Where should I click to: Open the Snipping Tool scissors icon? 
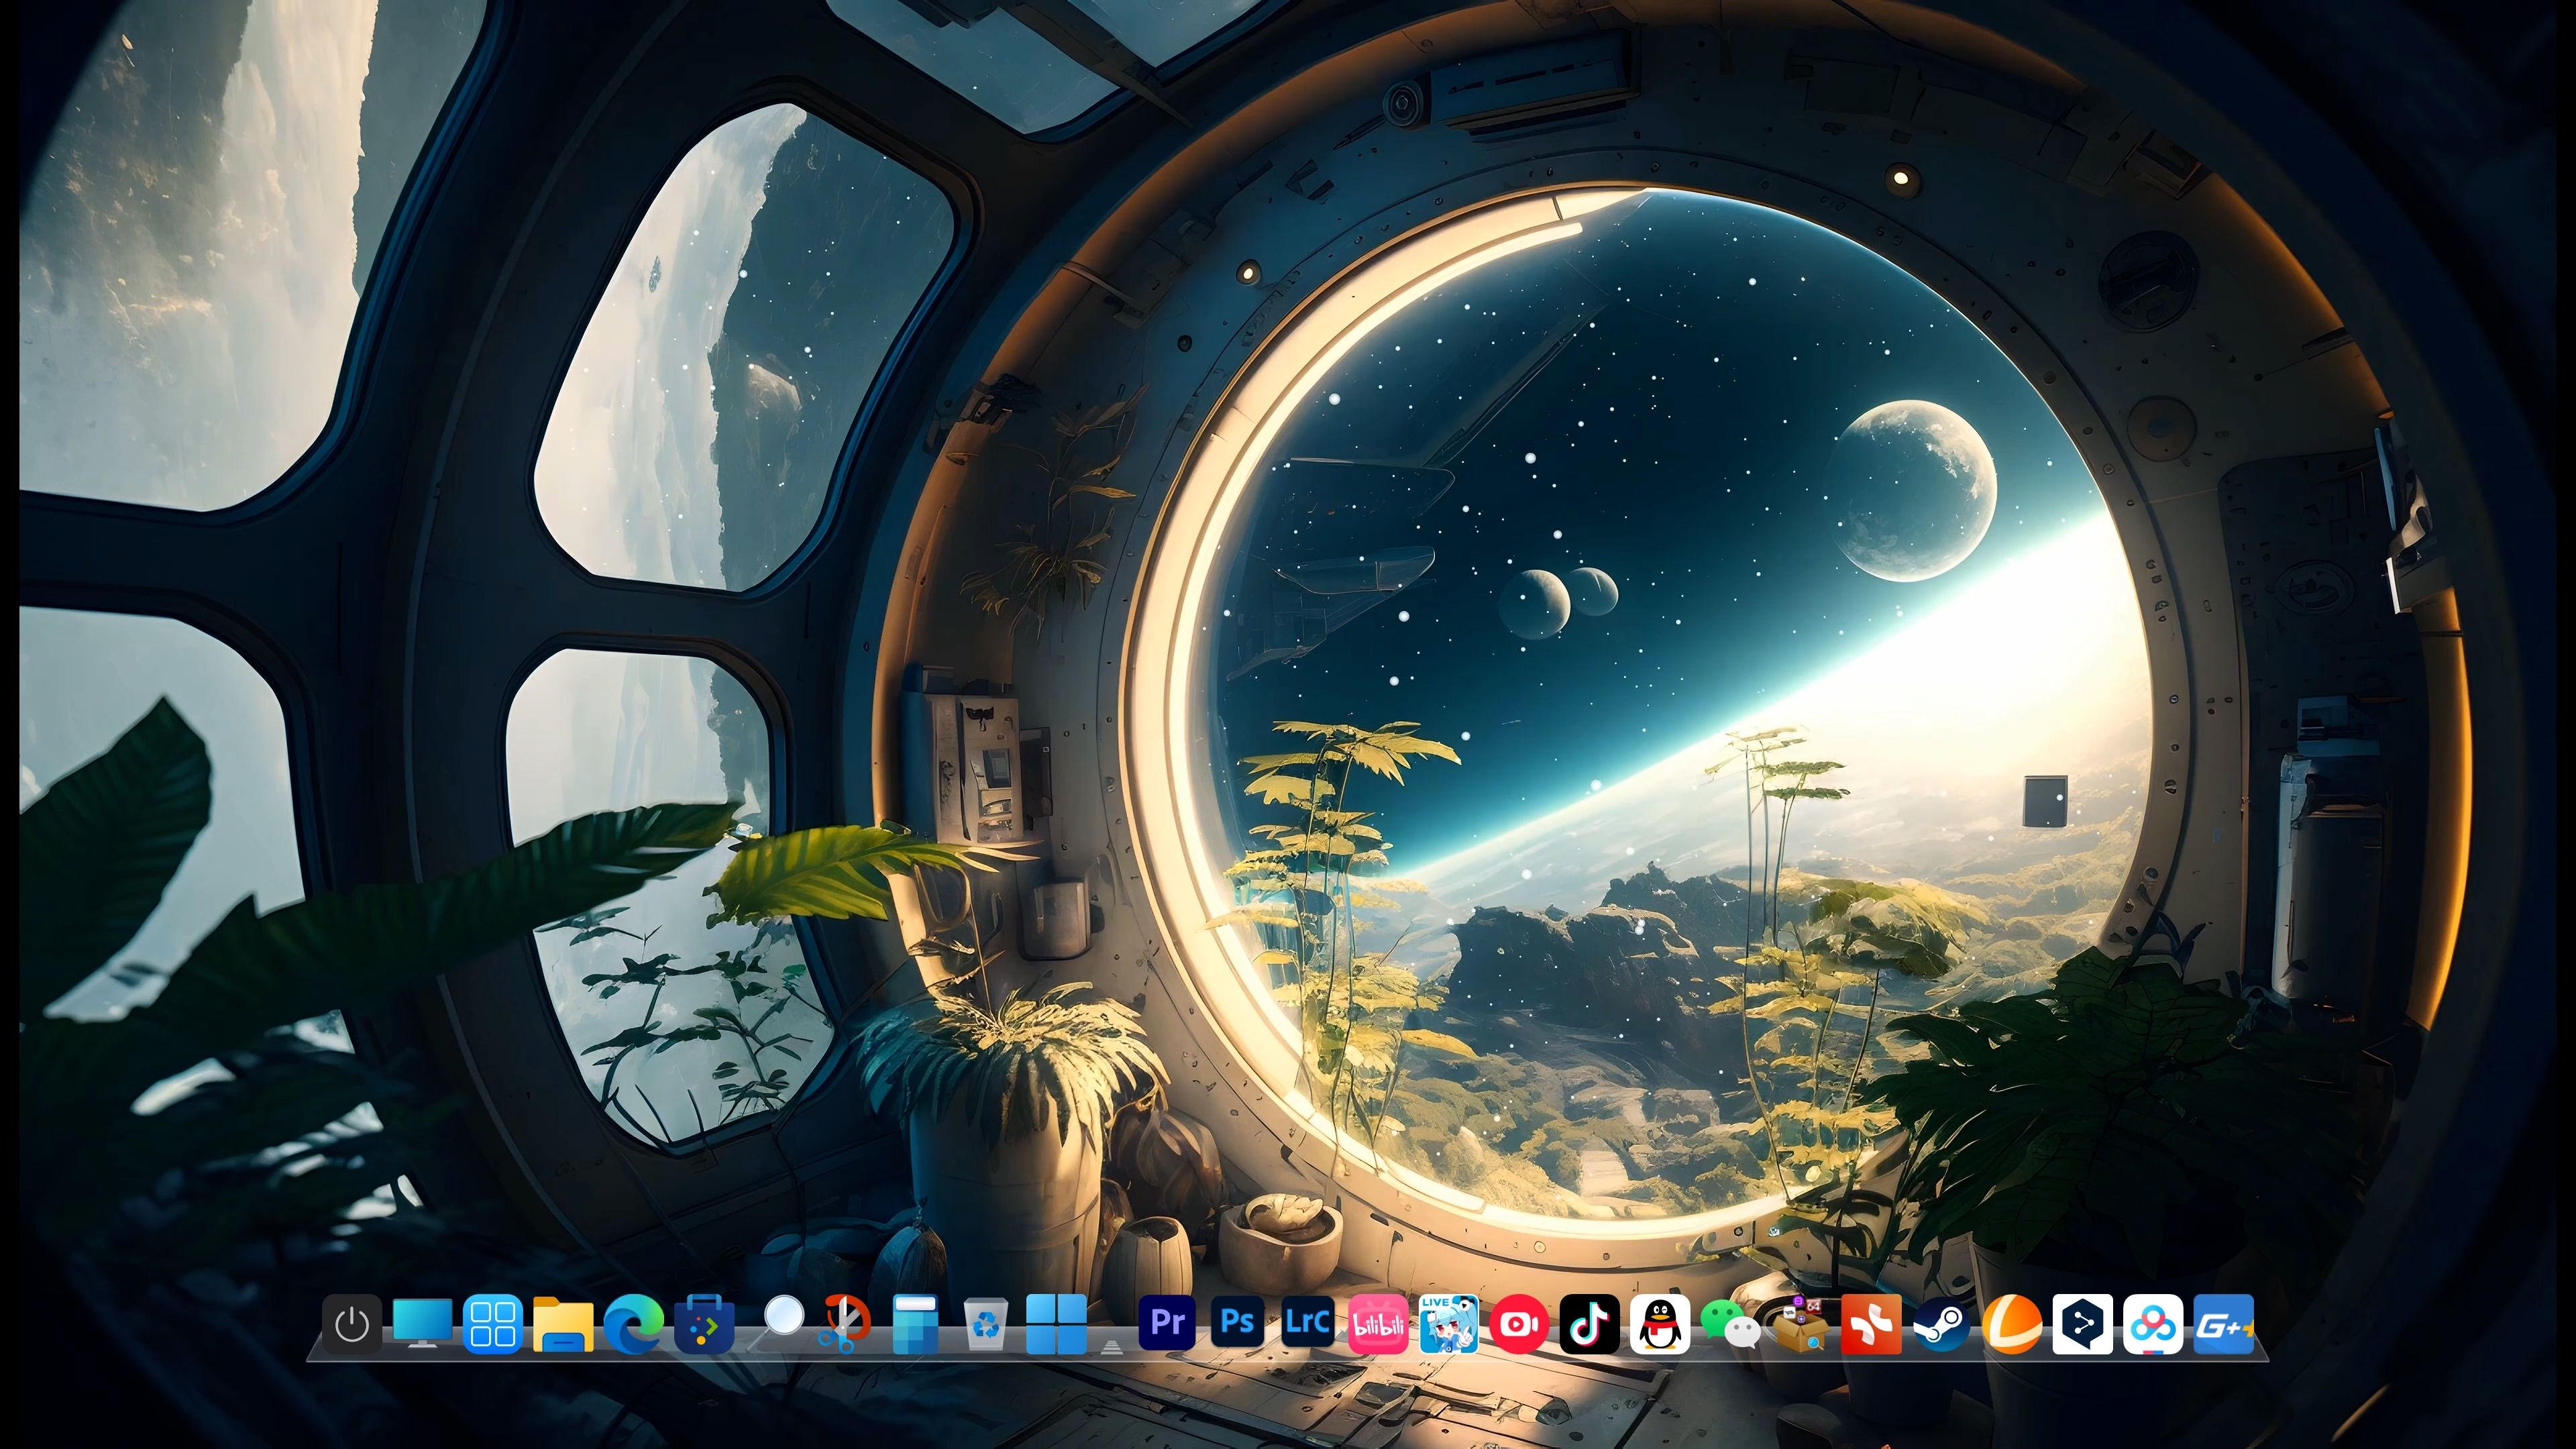(x=845, y=1324)
